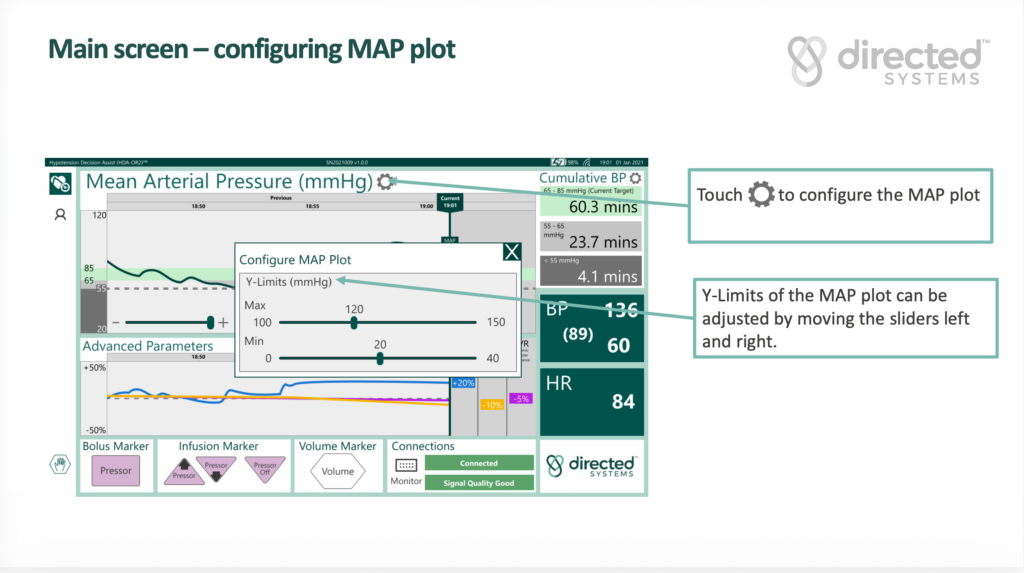Image resolution: width=1024 pixels, height=573 pixels.
Task: Click the zoom-out minus sign
Action: (x=116, y=323)
